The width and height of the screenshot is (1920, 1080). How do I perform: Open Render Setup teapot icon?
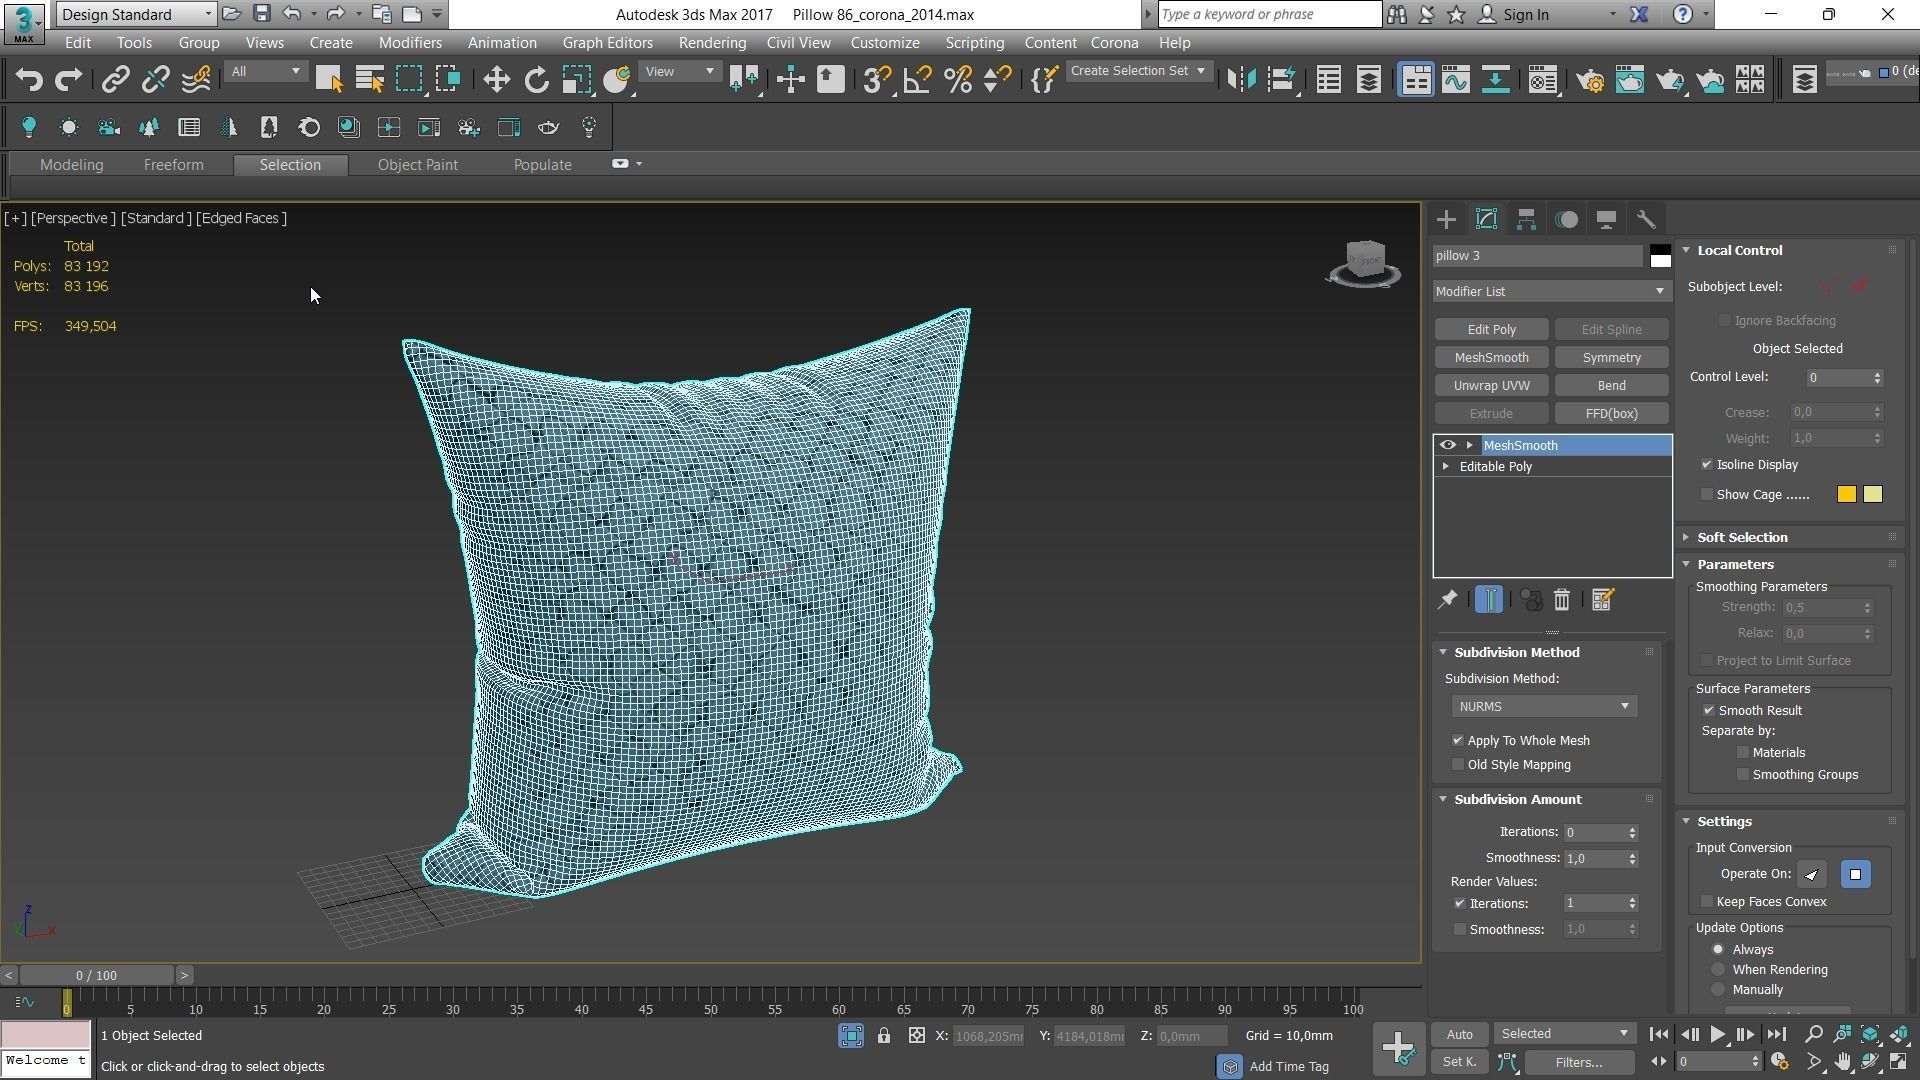[x=1590, y=80]
